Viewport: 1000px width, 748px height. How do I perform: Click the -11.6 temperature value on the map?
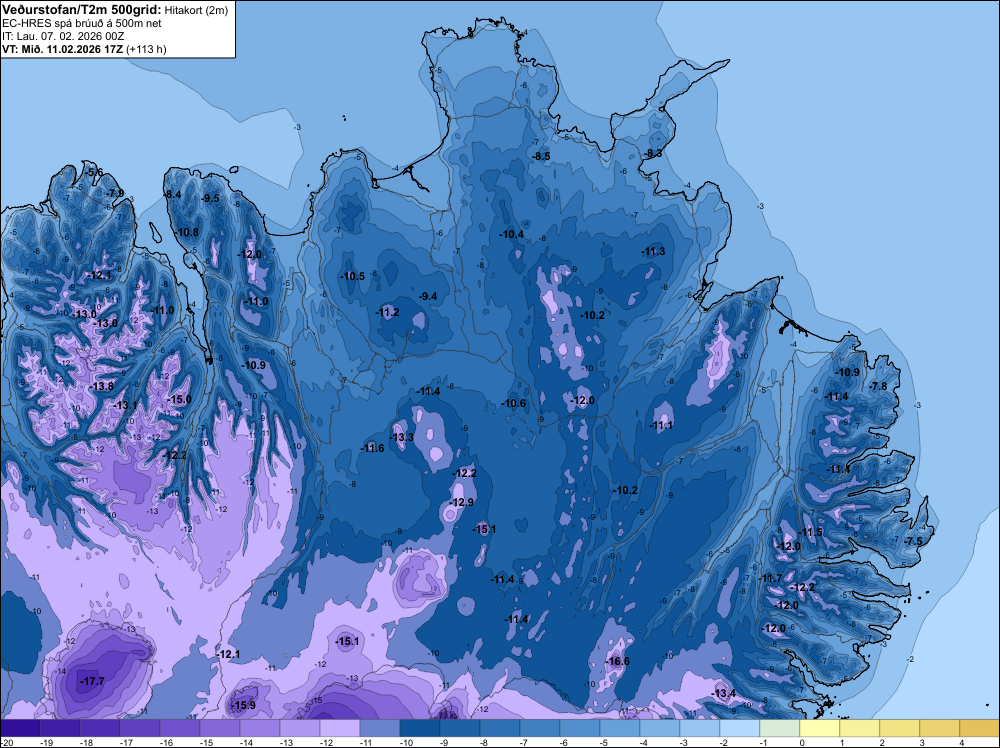point(372,448)
